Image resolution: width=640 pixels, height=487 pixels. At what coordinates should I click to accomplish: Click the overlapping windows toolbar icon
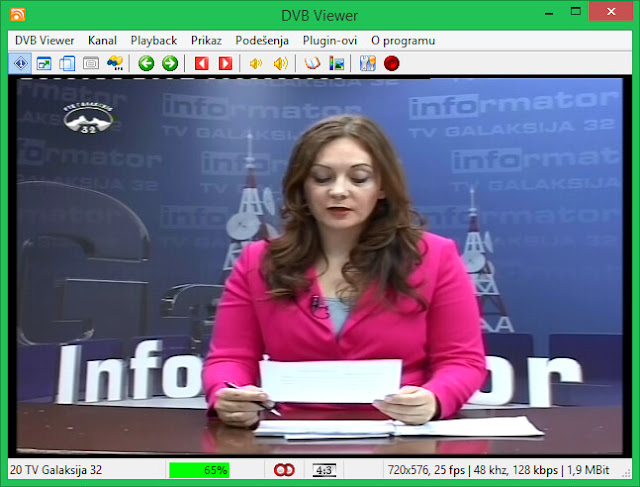[67, 63]
